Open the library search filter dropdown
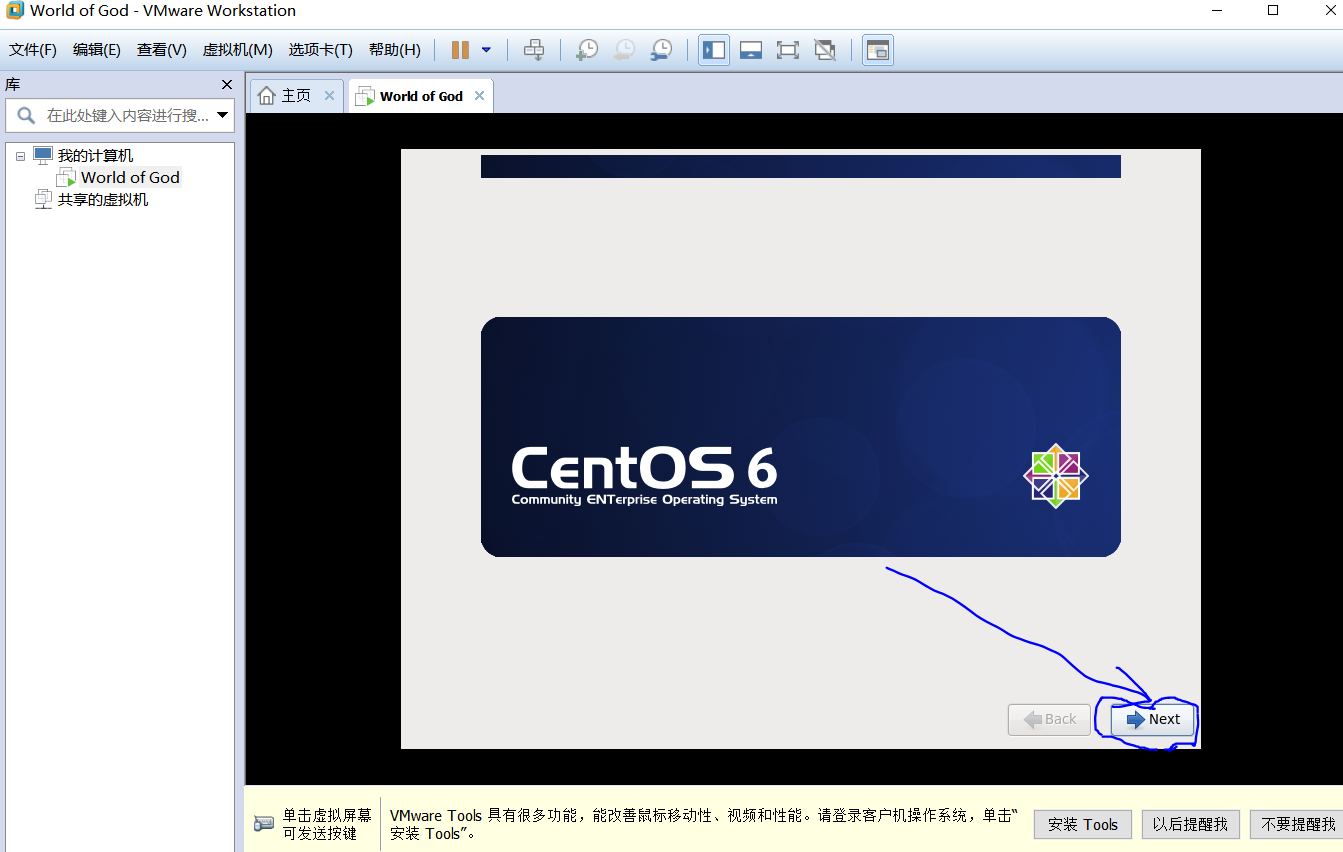Viewport: 1343px width, 852px height. [223, 115]
